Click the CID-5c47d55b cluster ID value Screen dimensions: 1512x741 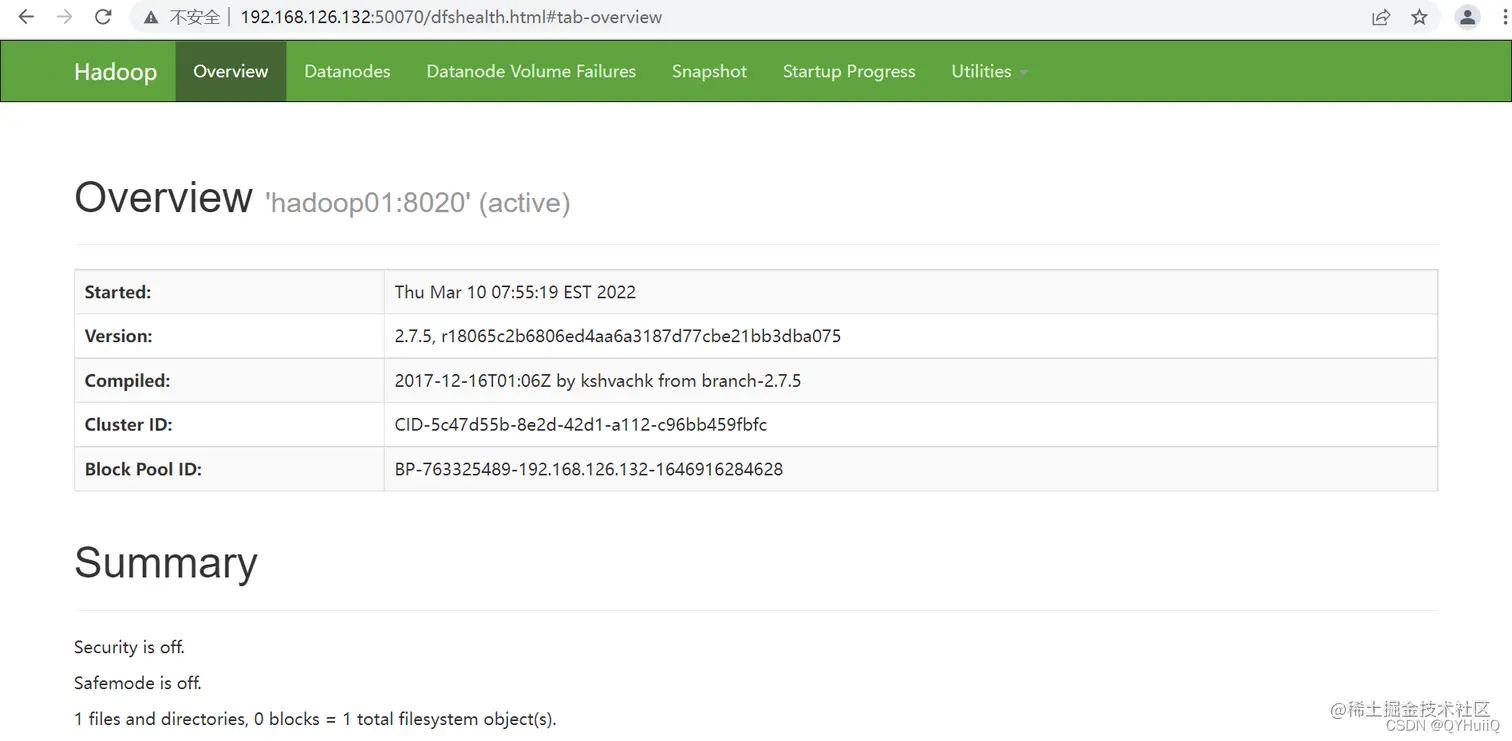click(x=581, y=424)
